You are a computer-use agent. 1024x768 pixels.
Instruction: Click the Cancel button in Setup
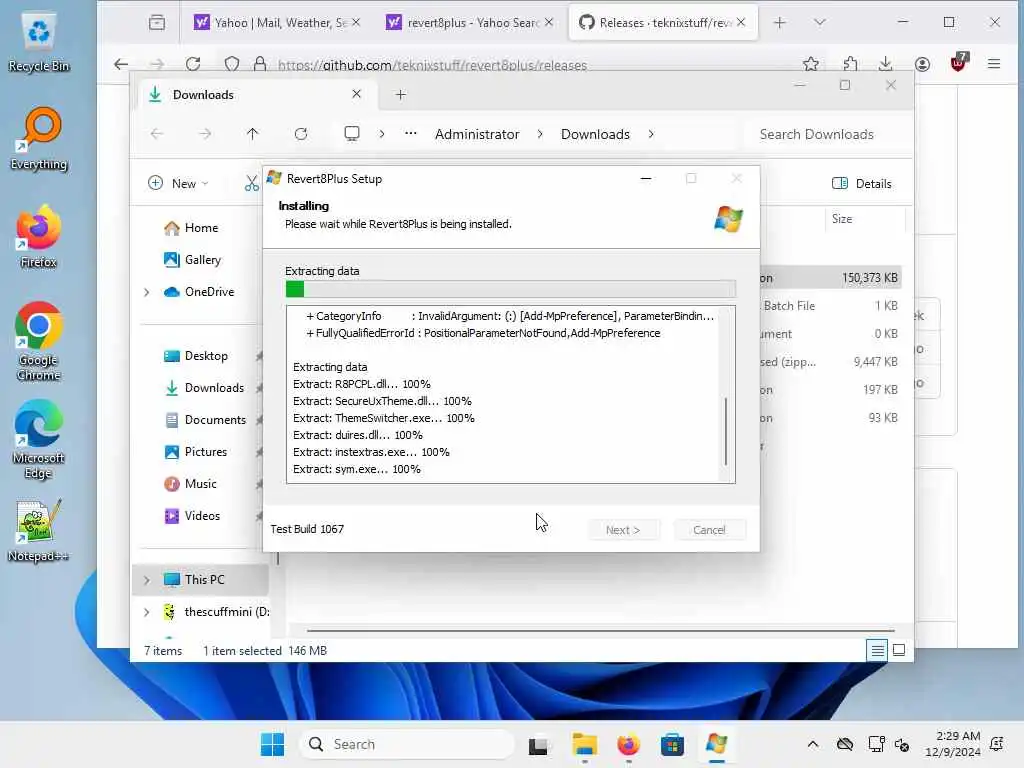pos(709,530)
